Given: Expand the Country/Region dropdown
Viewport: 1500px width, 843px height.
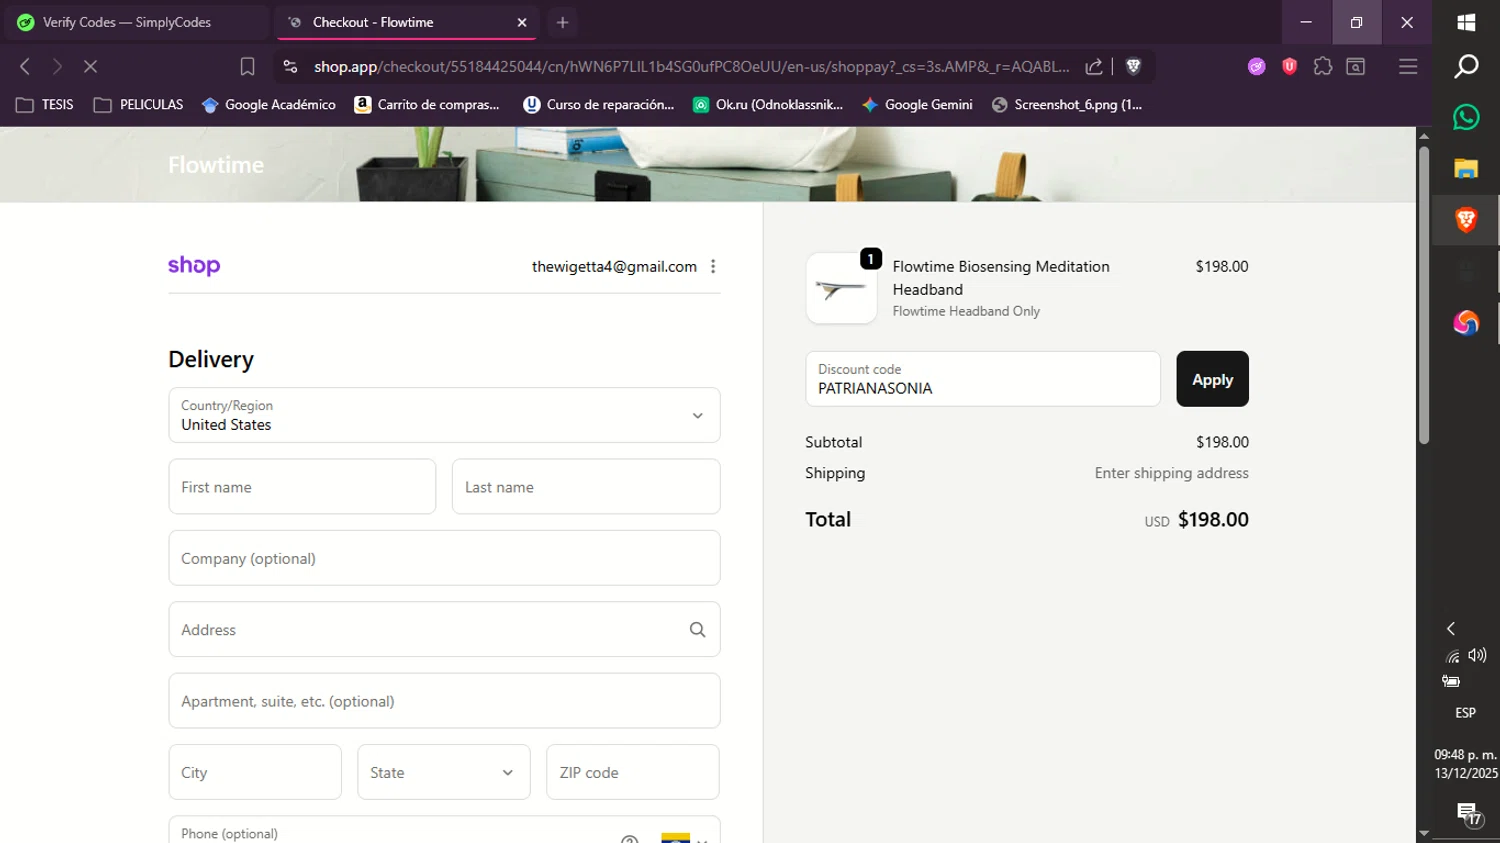Looking at the screenshot, I should [x=444, y=415].
